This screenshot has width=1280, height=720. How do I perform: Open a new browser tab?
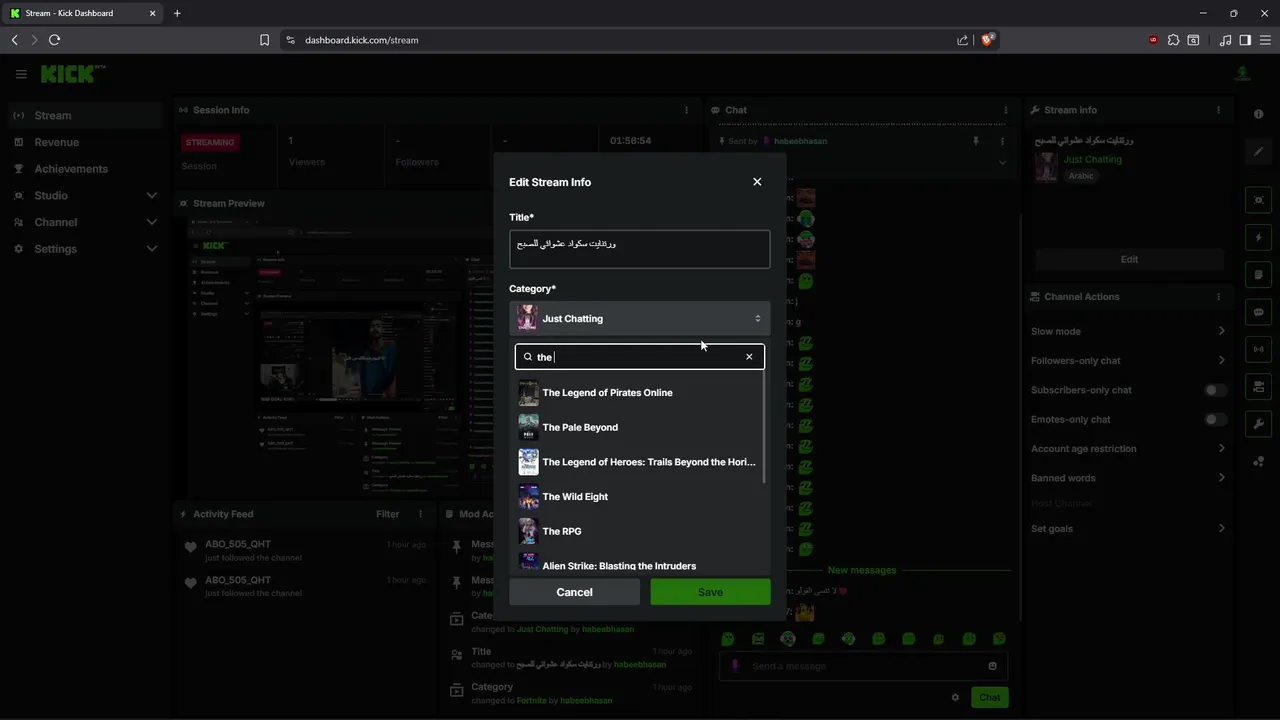click(177, 13)
